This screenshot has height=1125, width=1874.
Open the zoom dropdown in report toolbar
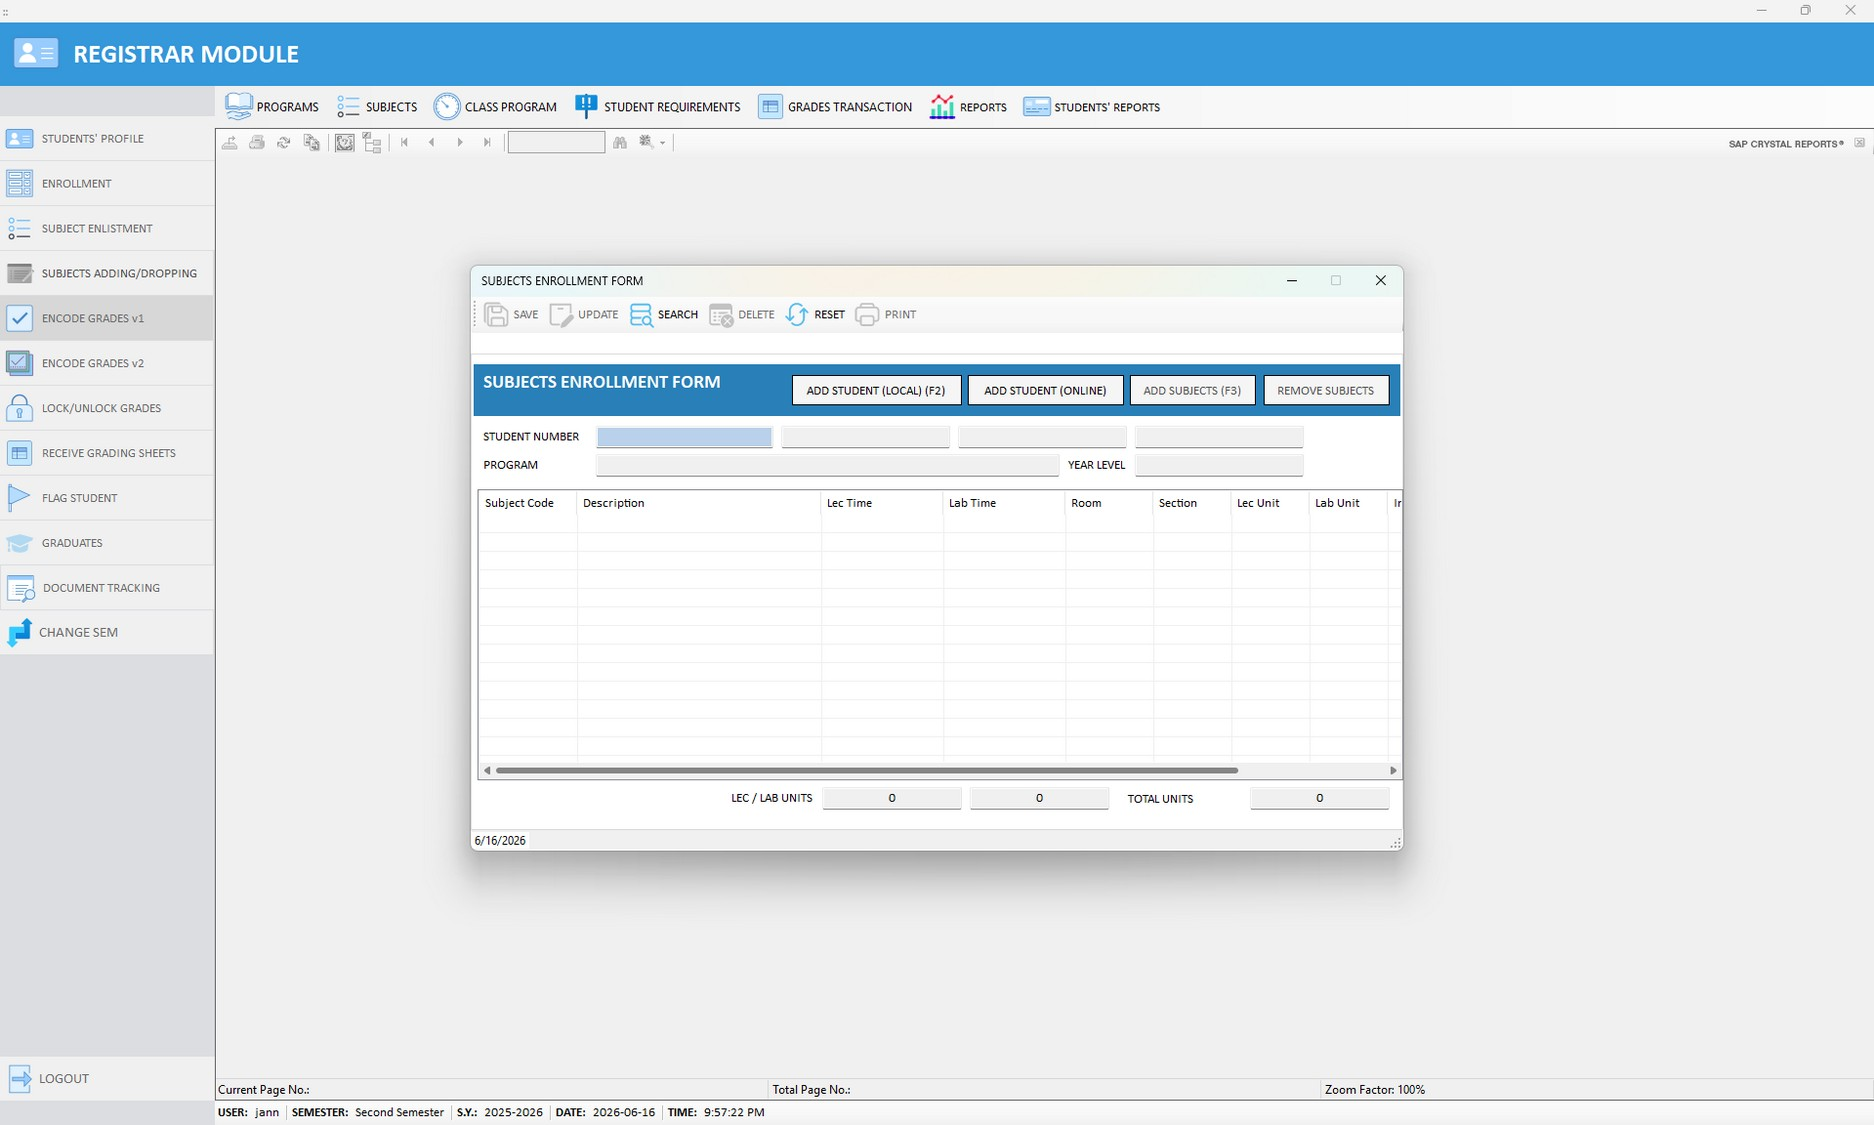652,142
